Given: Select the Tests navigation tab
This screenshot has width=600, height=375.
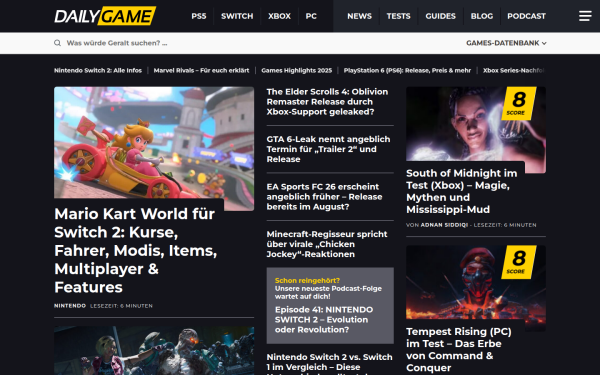Looking at the screenshot, I should point(398,16).
